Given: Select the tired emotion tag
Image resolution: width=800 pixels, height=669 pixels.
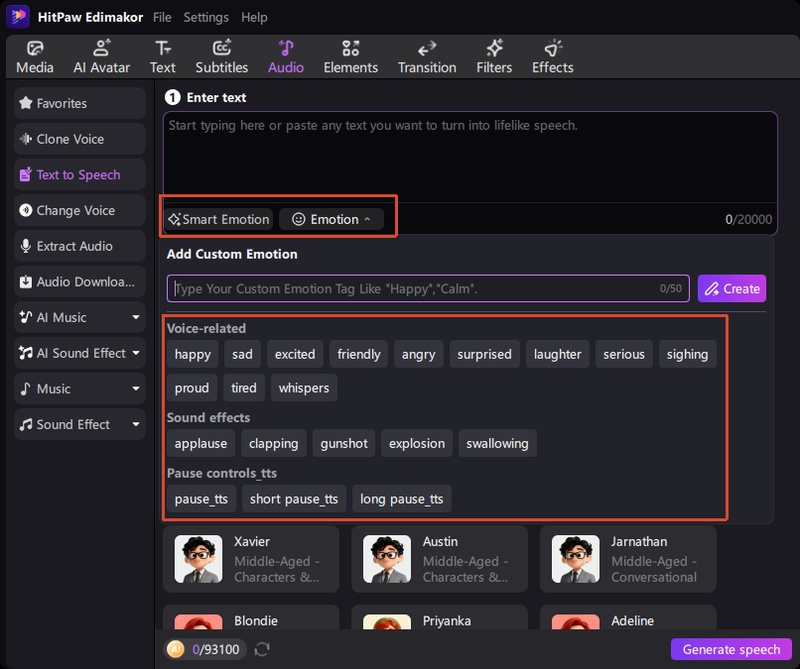Looking at the screenshot, I should (244, 388).
